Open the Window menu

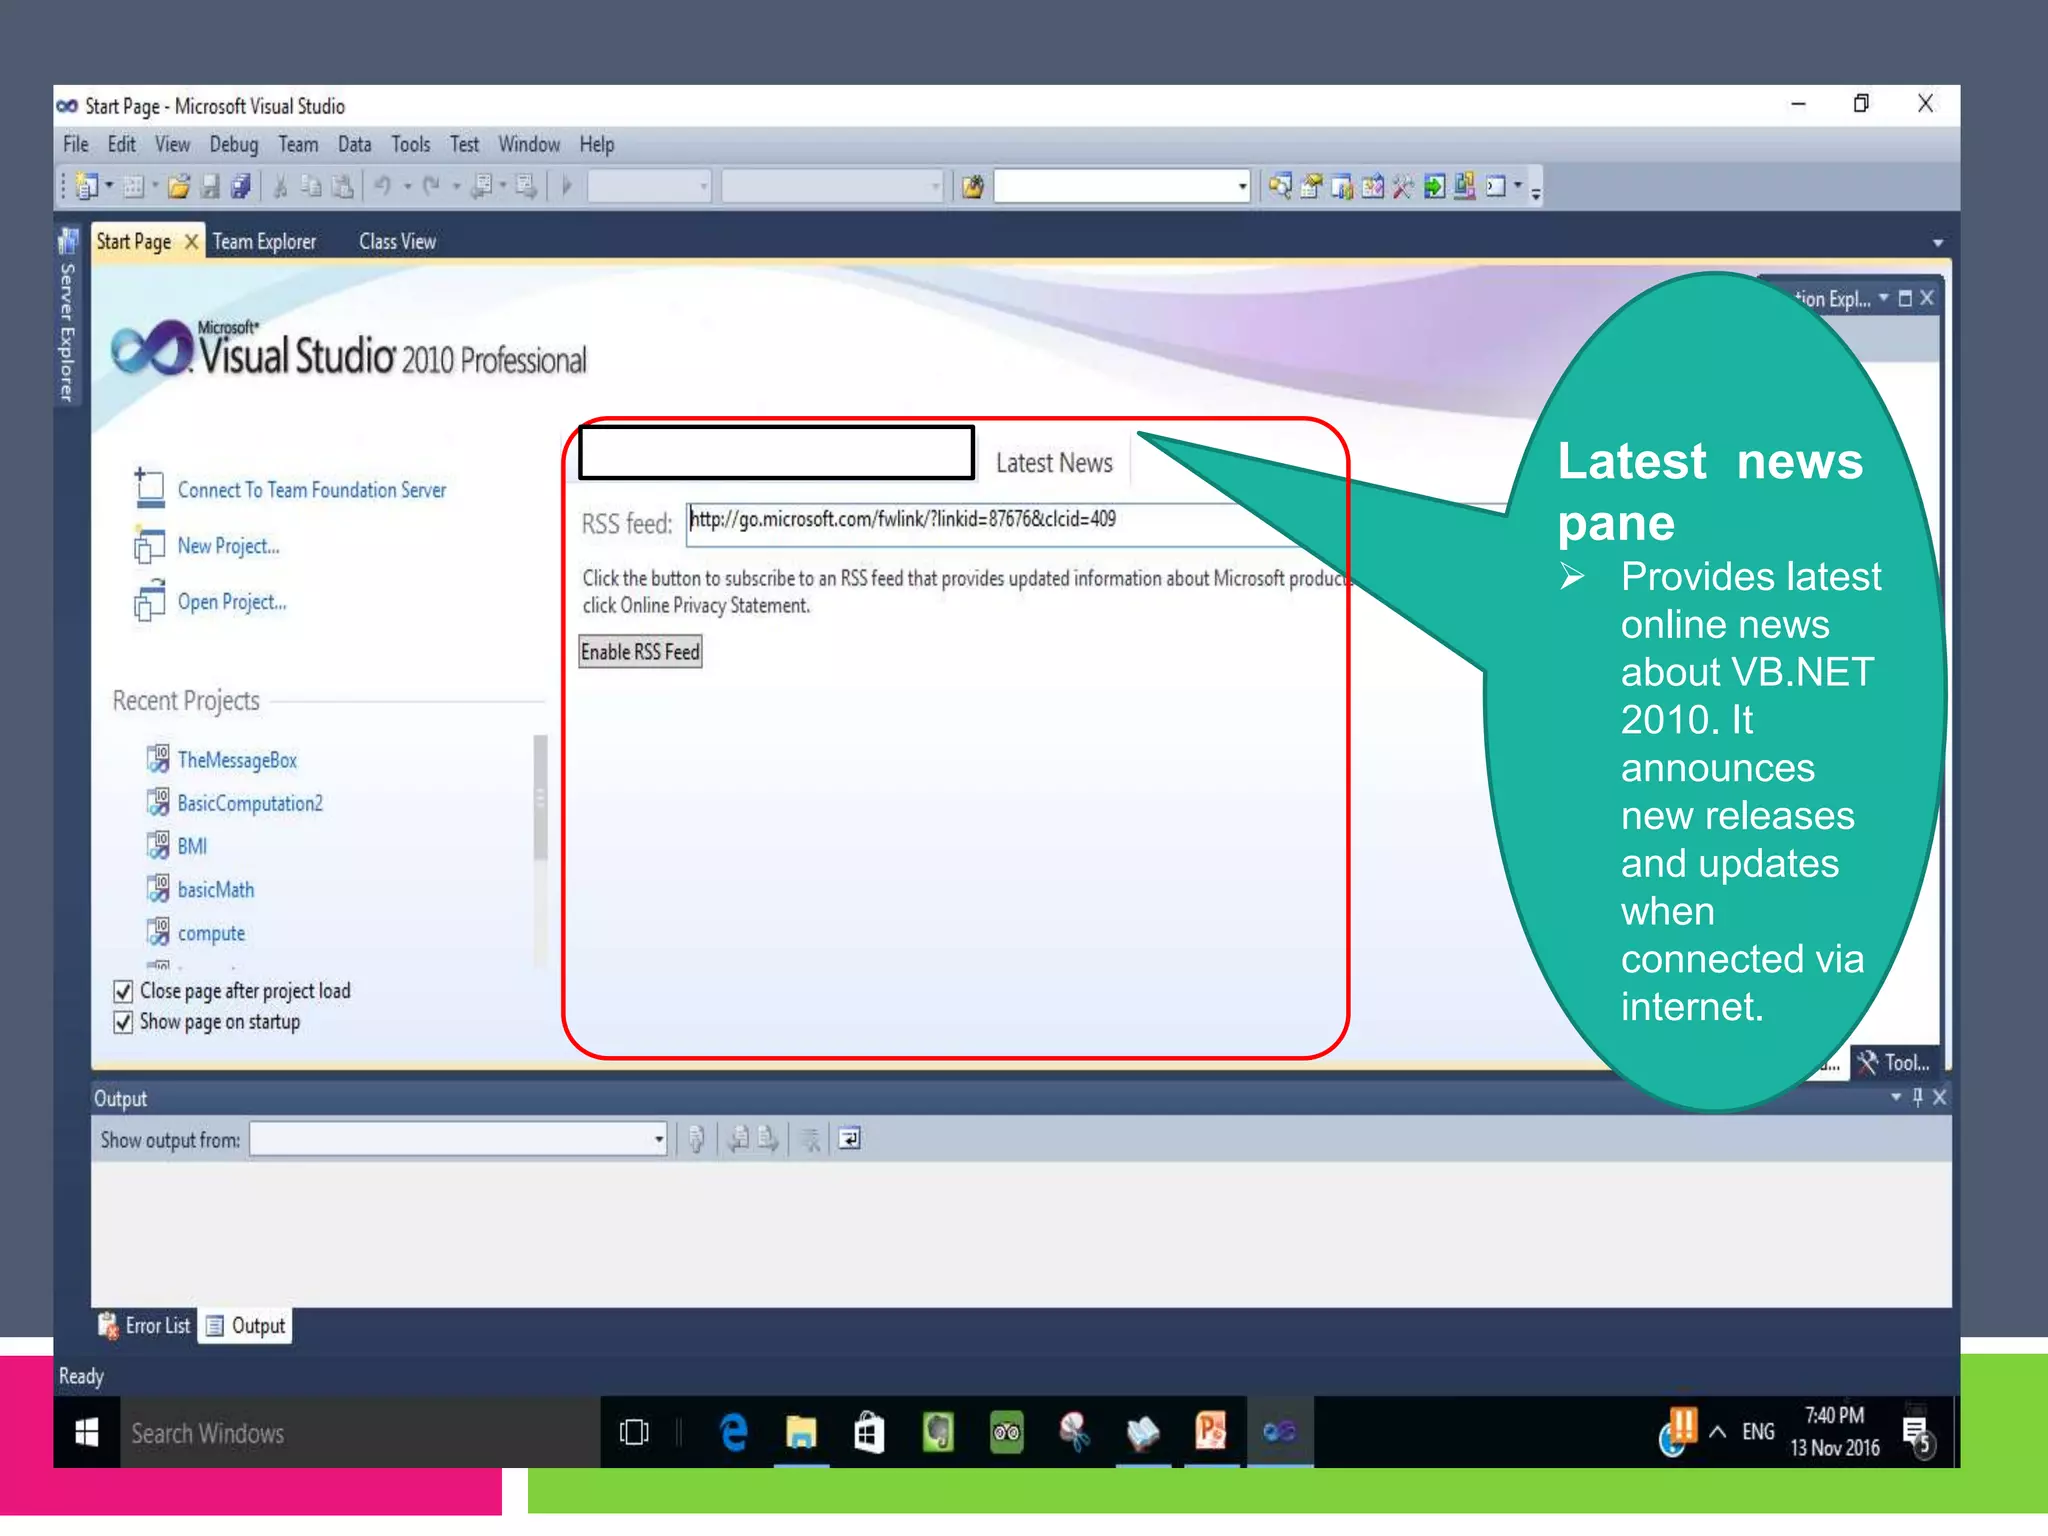(529, 144)
